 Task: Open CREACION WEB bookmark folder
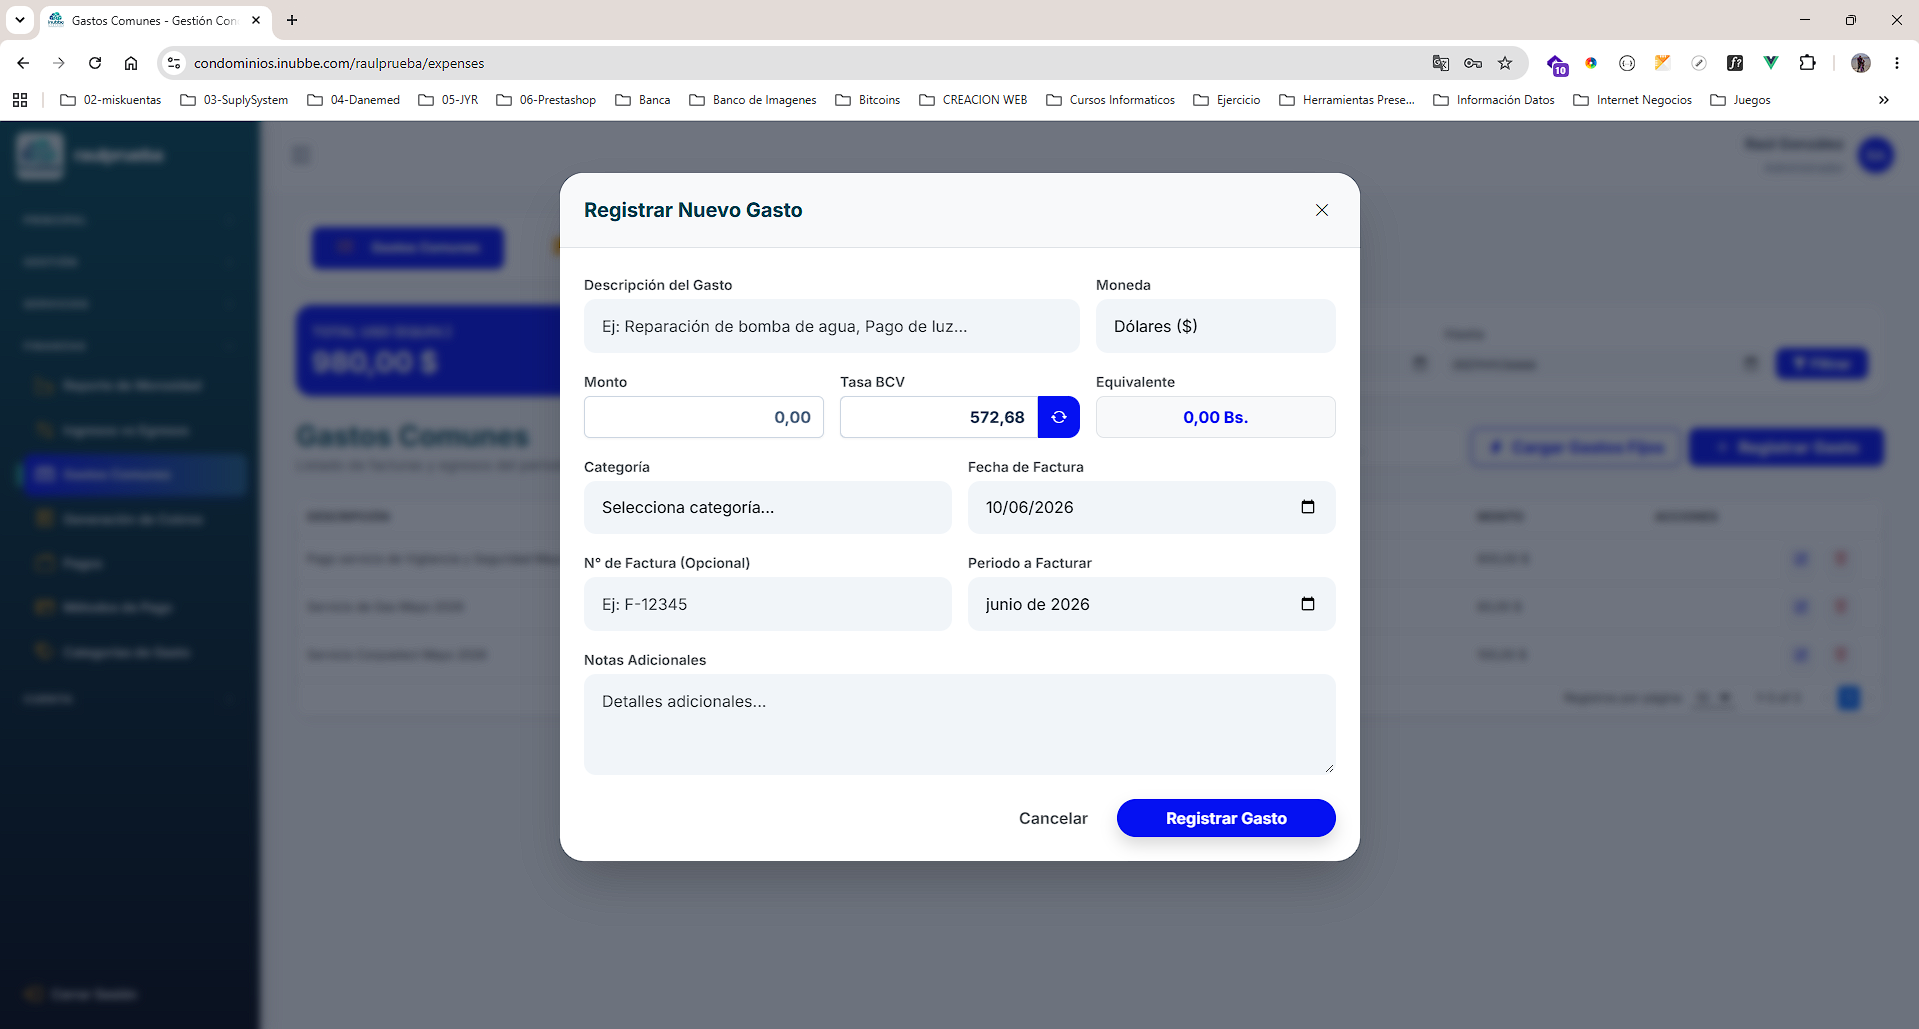pos(974,100)
